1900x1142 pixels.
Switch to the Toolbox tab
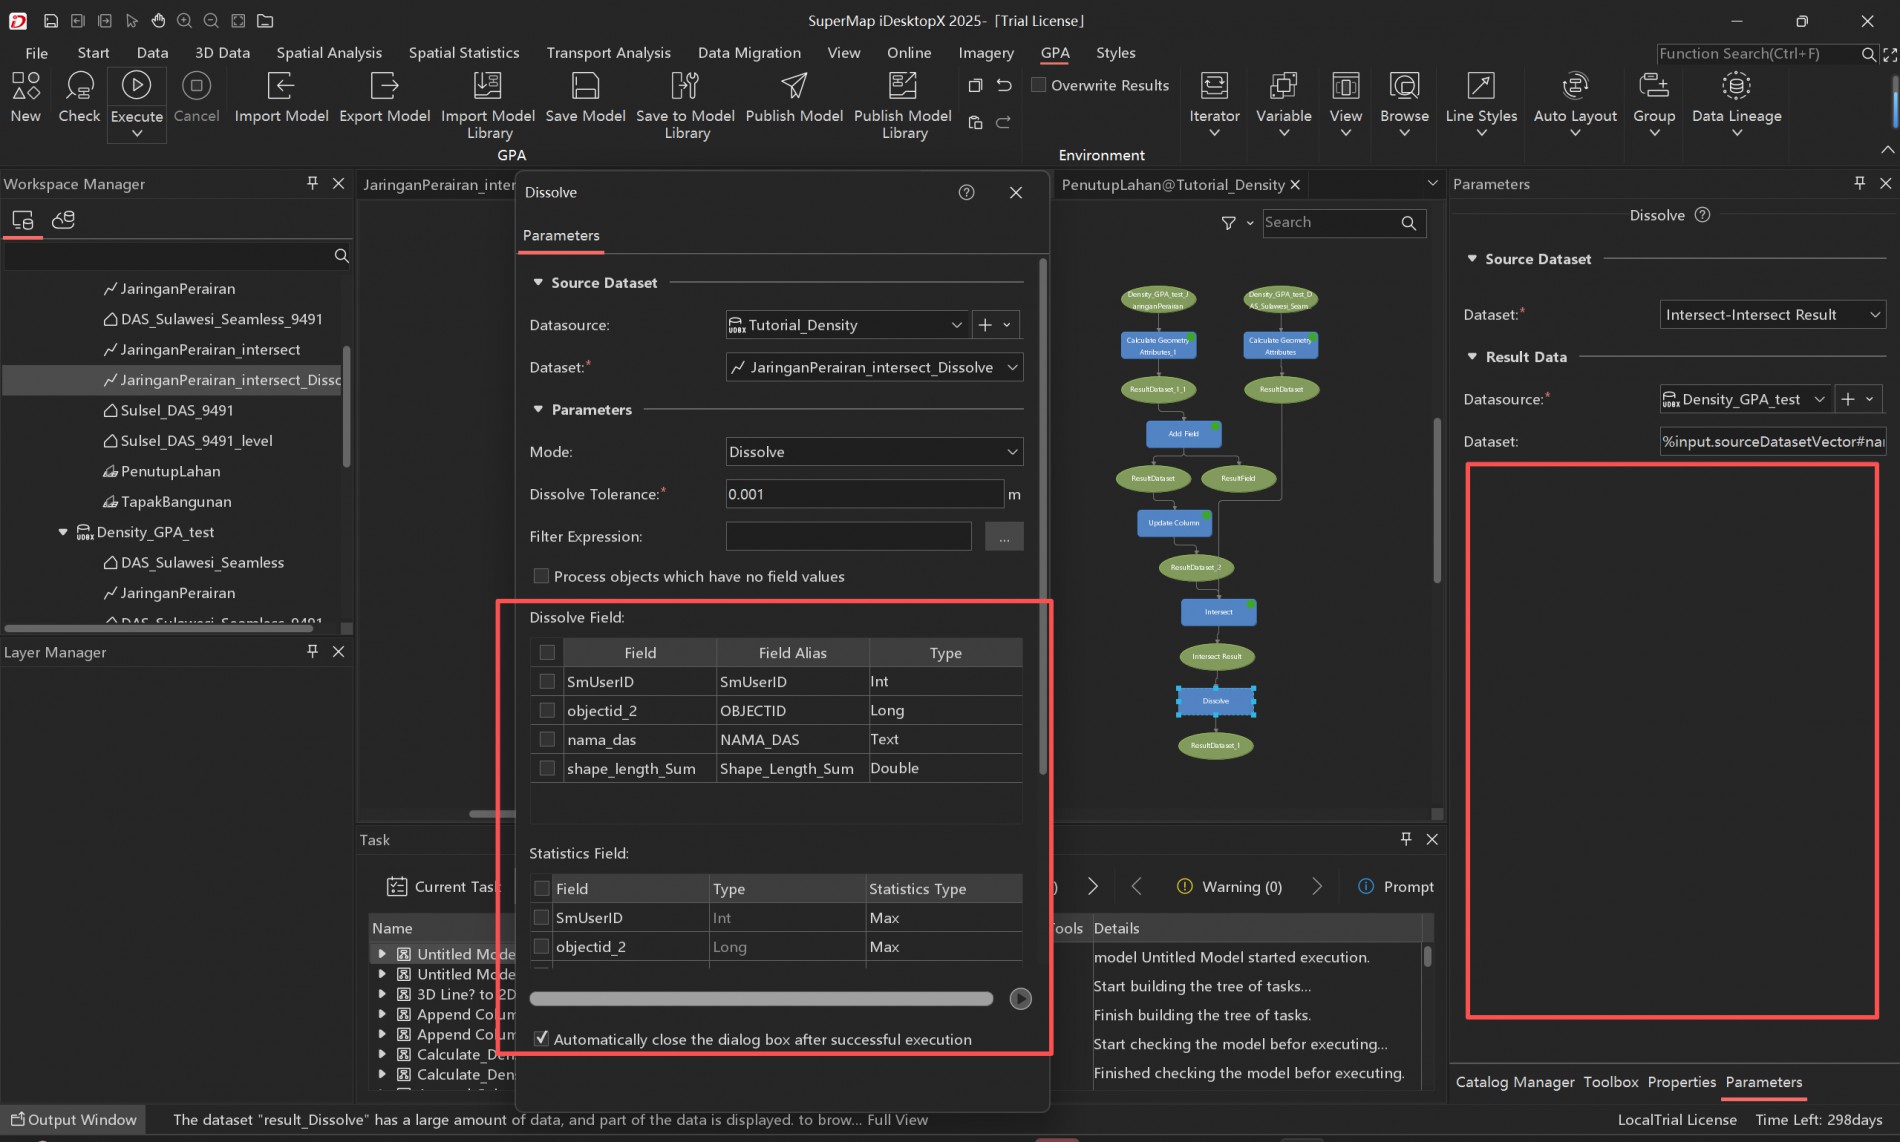pos(1610,1082)
